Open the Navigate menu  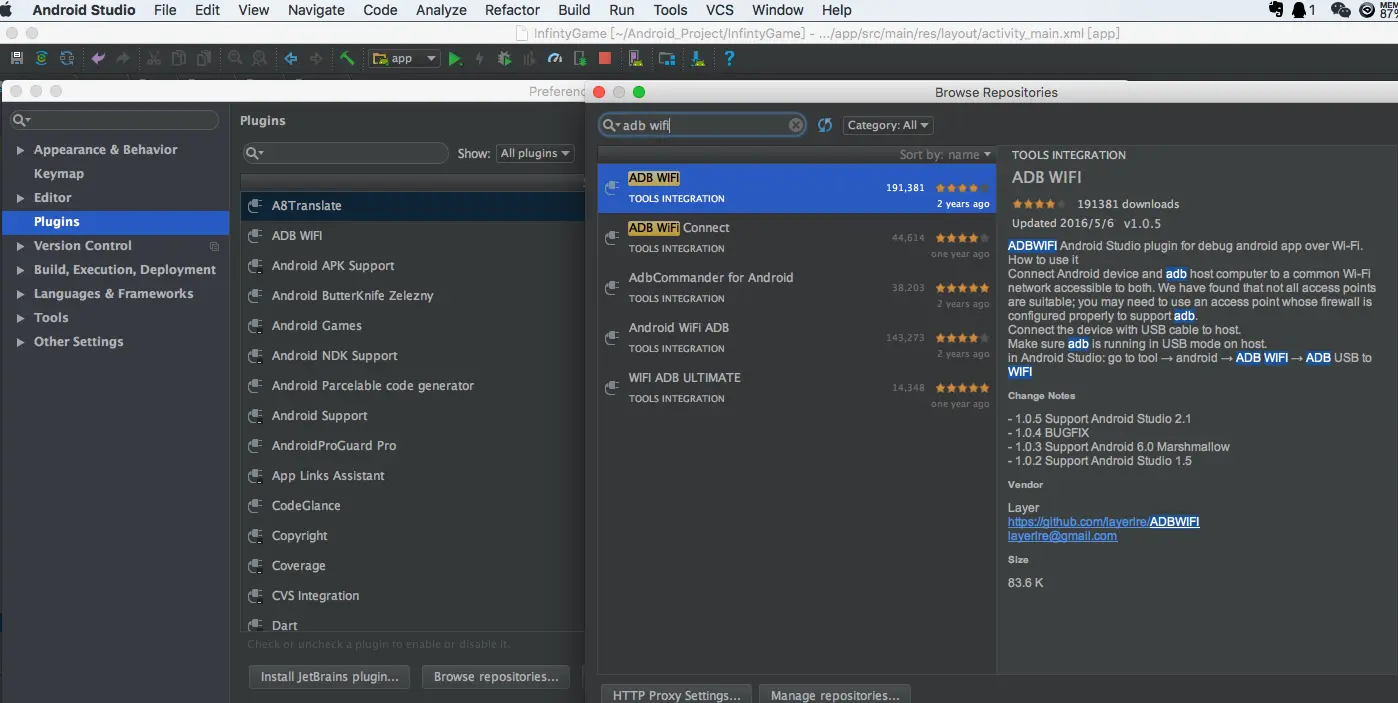click(x=316, y=10)
